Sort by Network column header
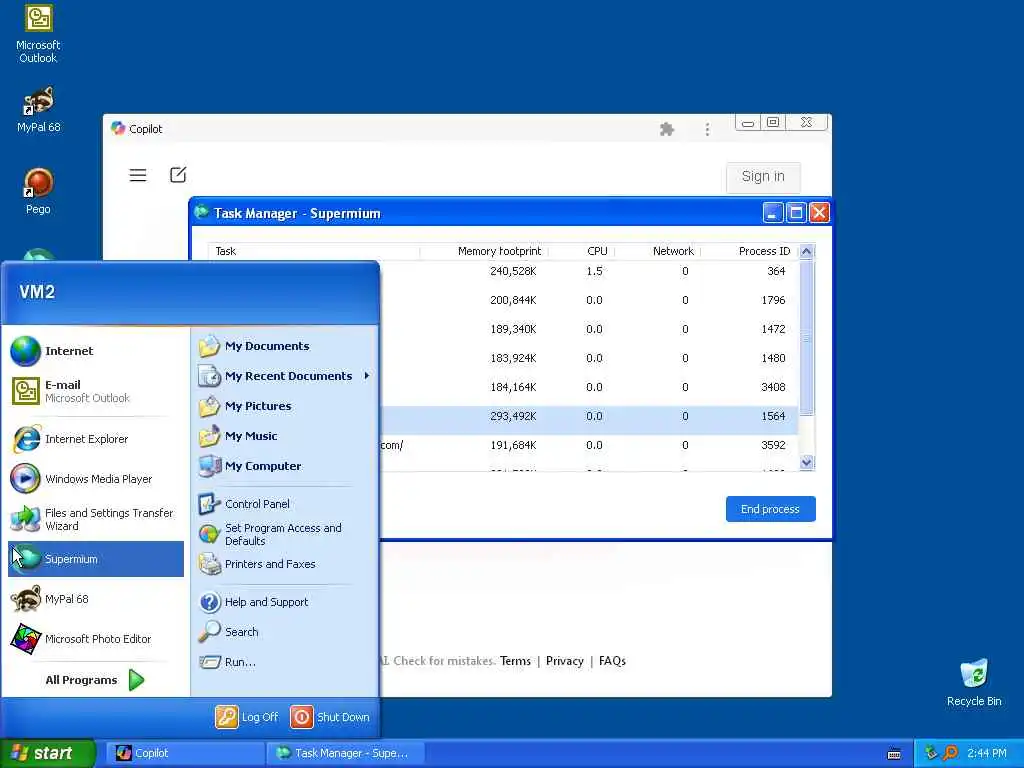The height and width of the screenshot is (768, 1024). (657, 251)
